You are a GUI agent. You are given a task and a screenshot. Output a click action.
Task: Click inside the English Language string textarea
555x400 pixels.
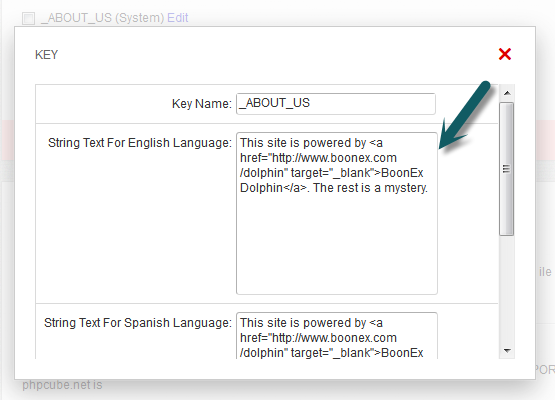[x=337, y=213]
